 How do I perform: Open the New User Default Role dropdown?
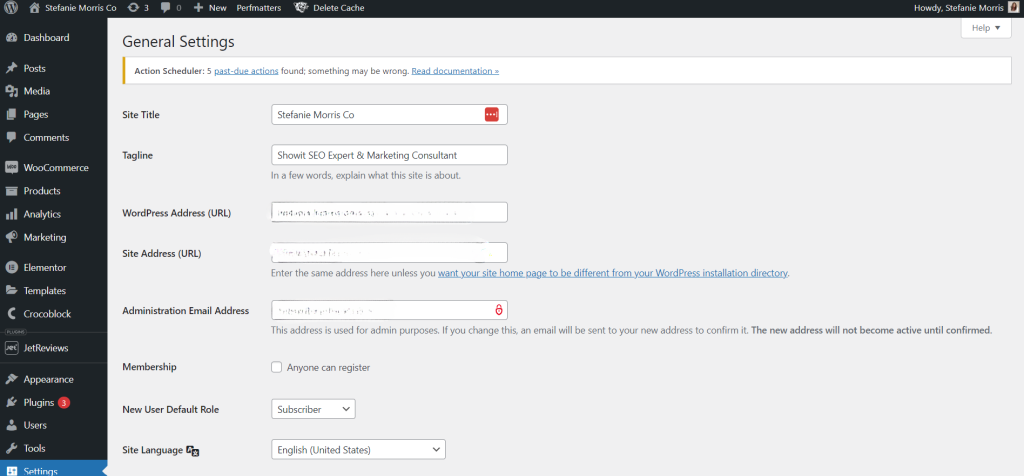click(313, 409)
